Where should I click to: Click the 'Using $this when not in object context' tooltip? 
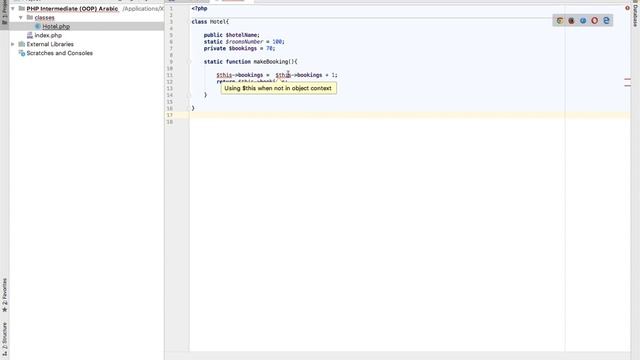[279, 88]
